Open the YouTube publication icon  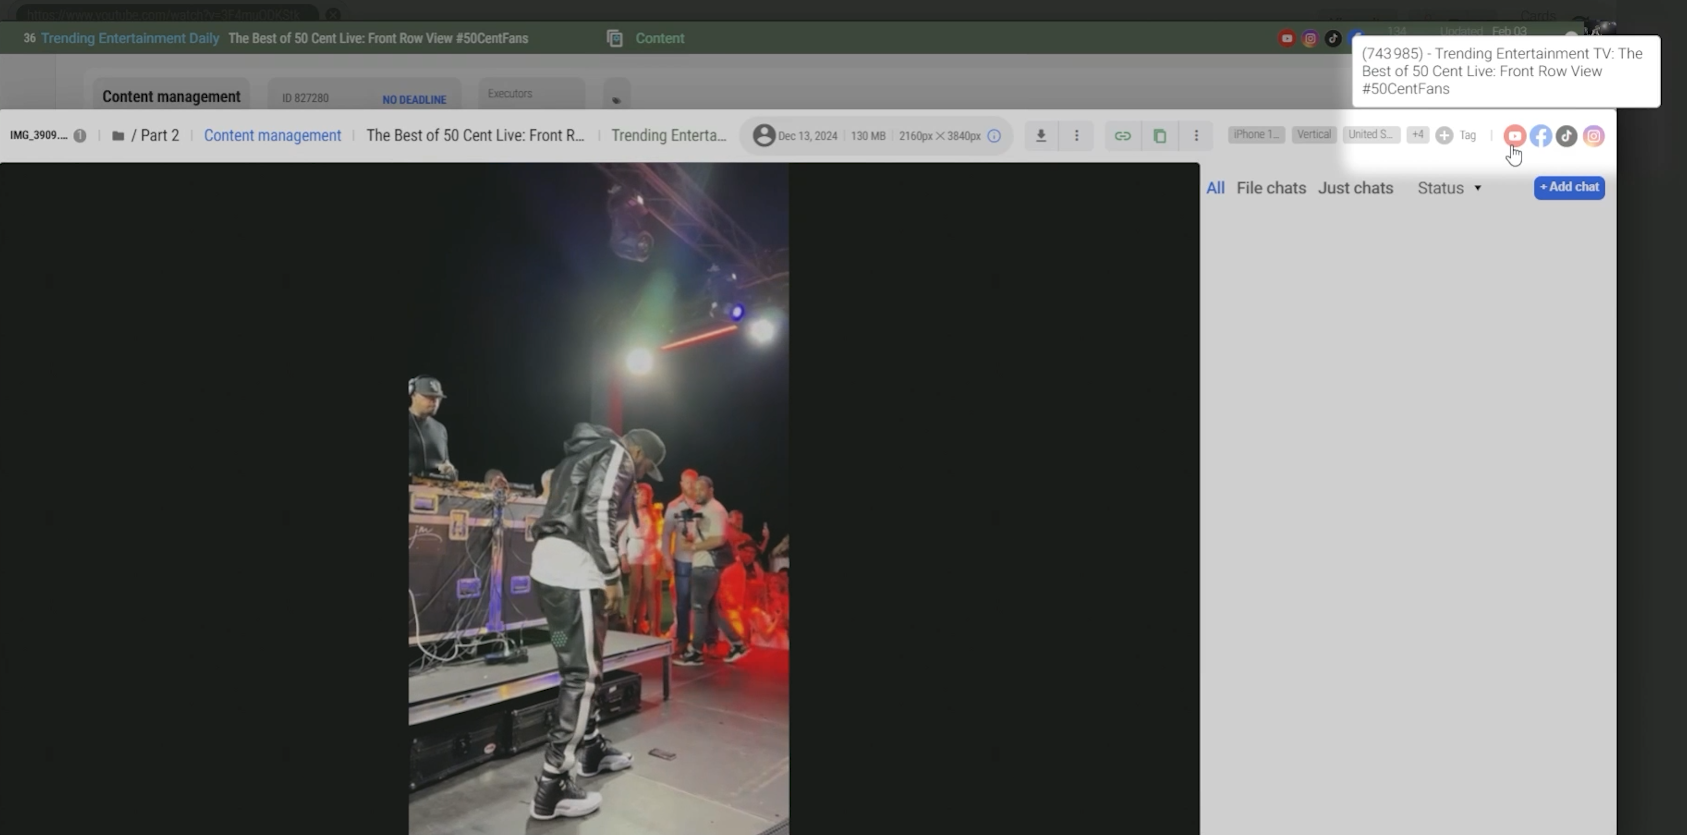(x=1514, y=136)
